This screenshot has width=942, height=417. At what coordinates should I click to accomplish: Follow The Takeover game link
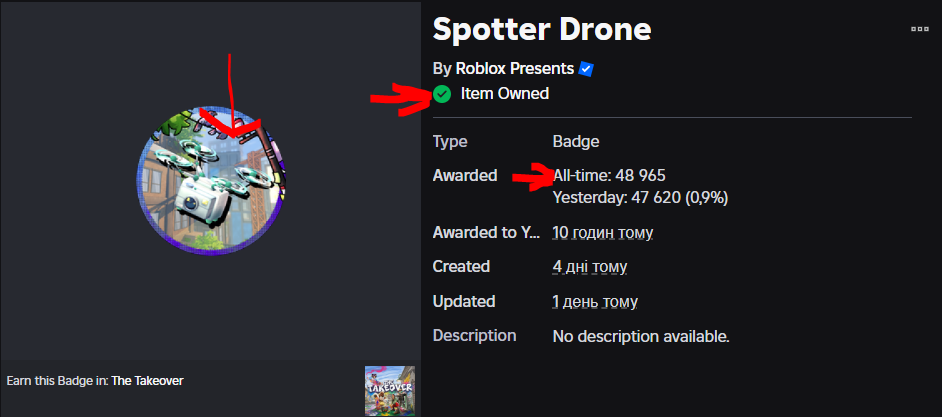(x=147, y=381)
